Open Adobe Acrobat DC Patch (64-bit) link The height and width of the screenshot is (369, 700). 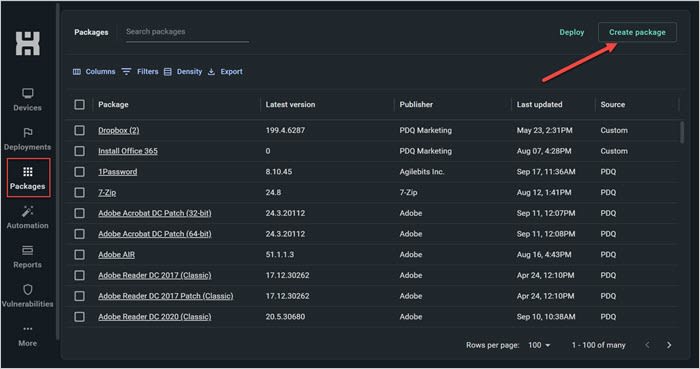coord(155,234)
